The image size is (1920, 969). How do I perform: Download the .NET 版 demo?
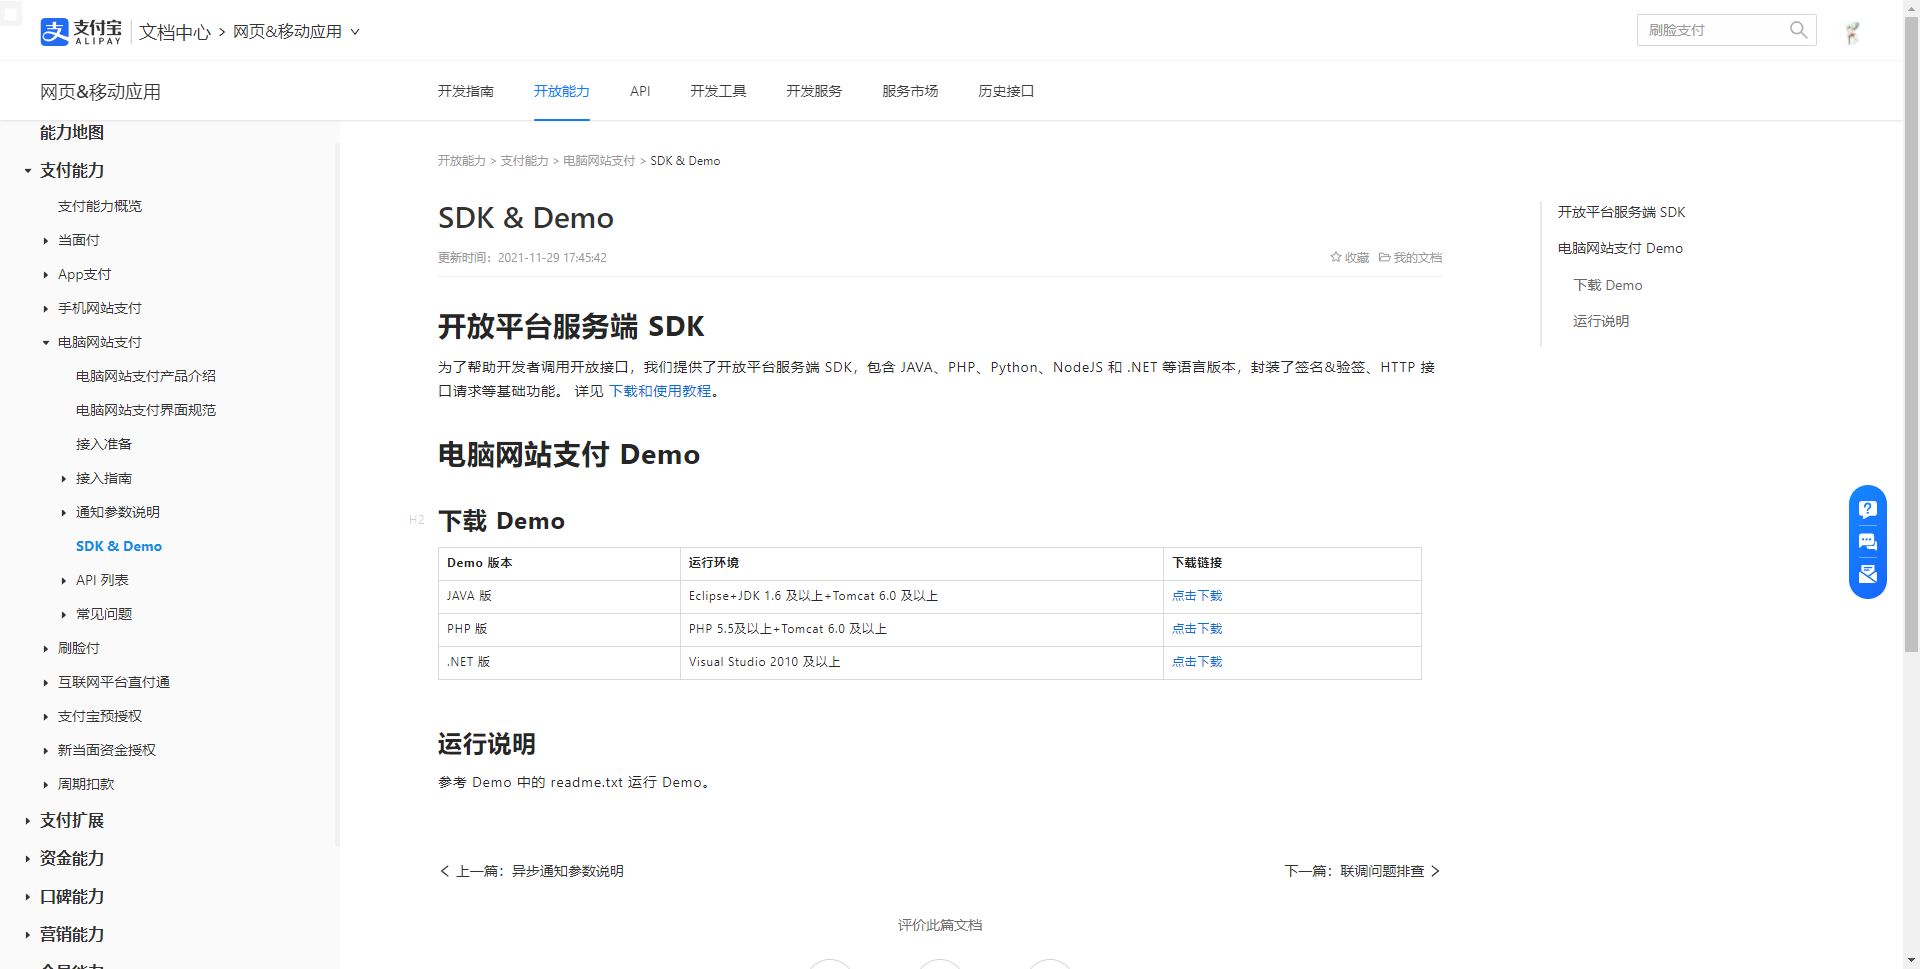pos(1197,662)
